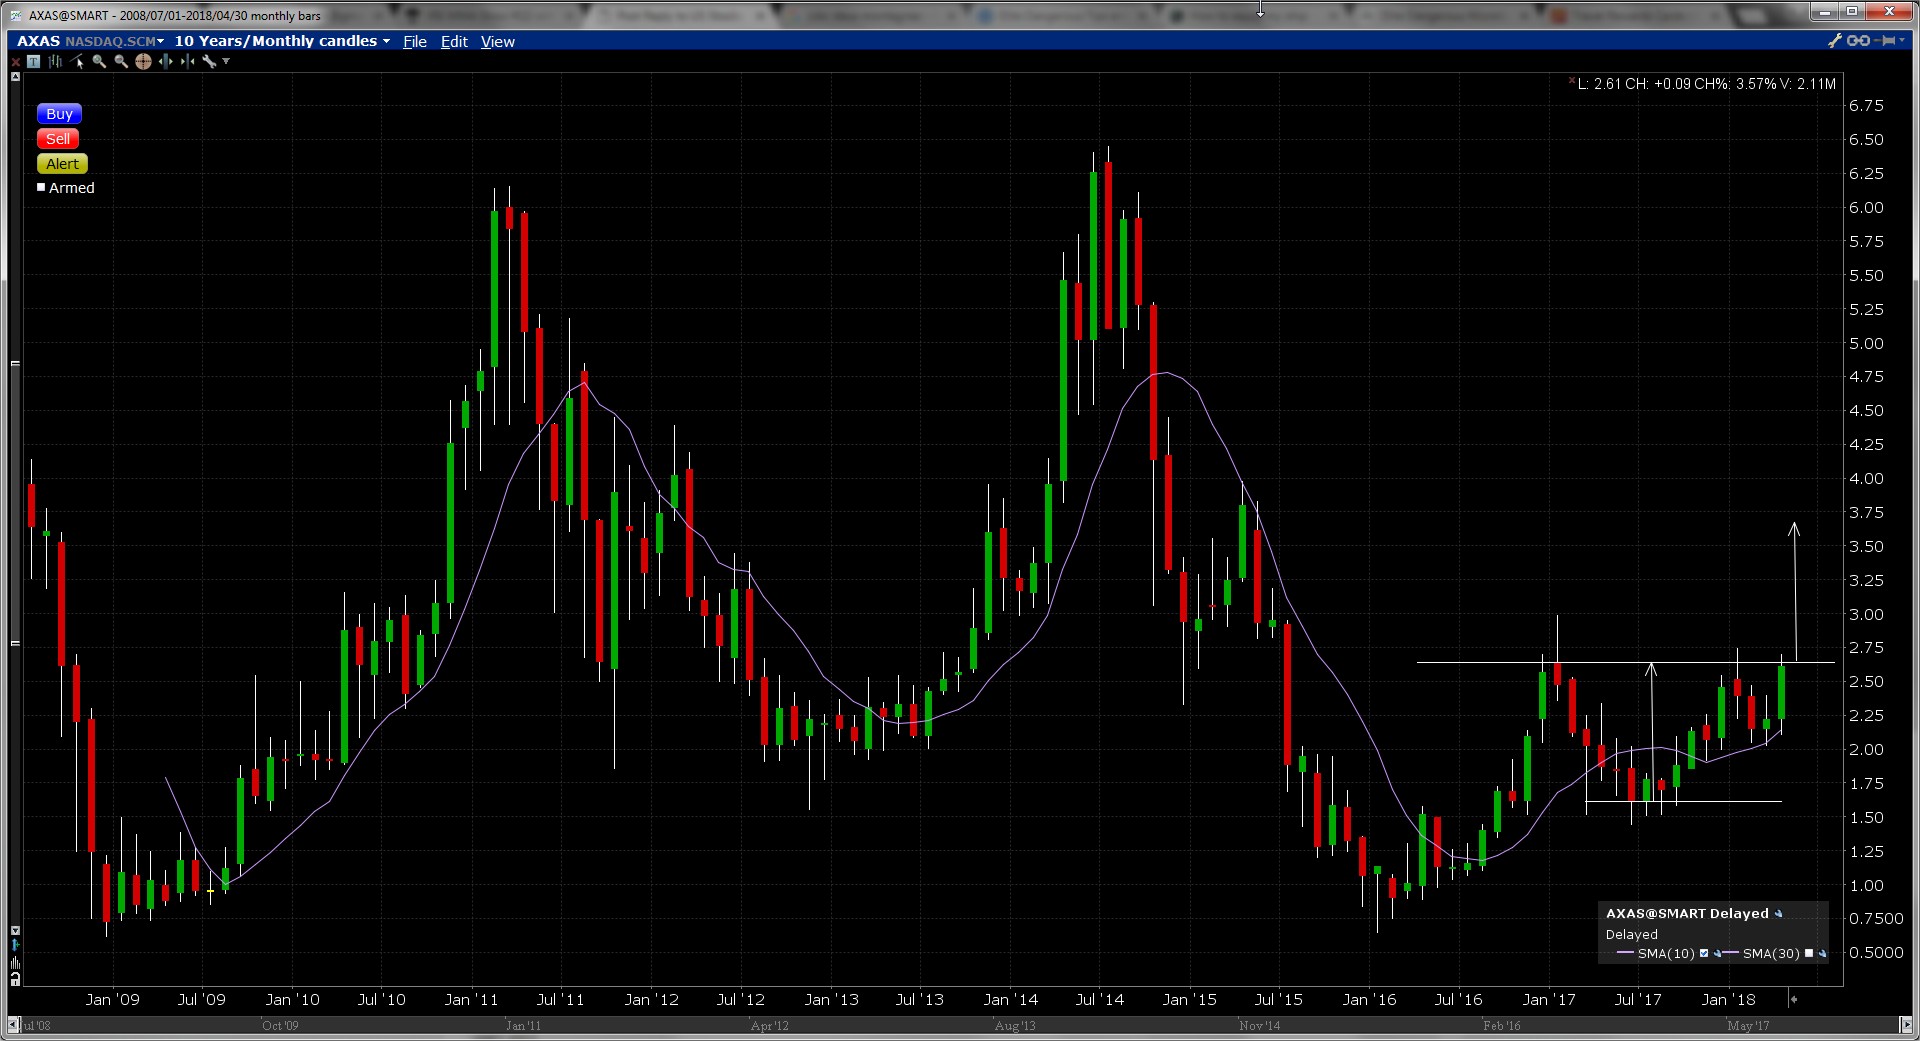Click the right arrow of time scrollbar
Screen dimensions: 1920x1041
[1905, 1025]
